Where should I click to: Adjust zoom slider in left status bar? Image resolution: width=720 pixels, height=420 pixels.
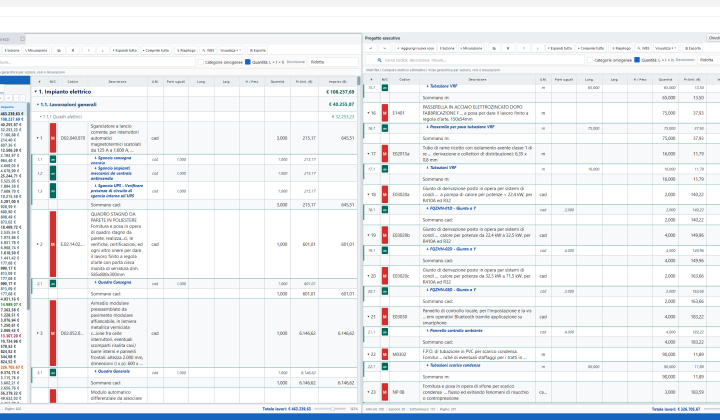point(332,409)
